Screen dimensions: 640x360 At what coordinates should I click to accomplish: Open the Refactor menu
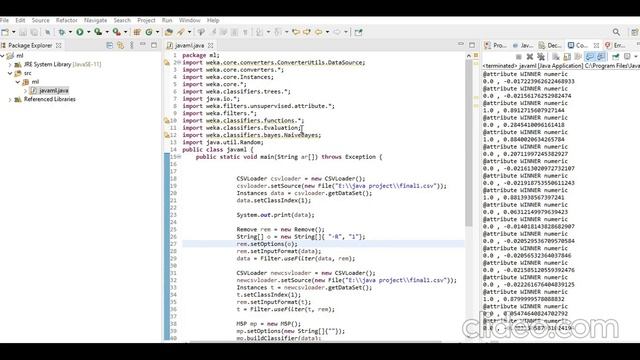pyautogui.click(x=67, y=20)
